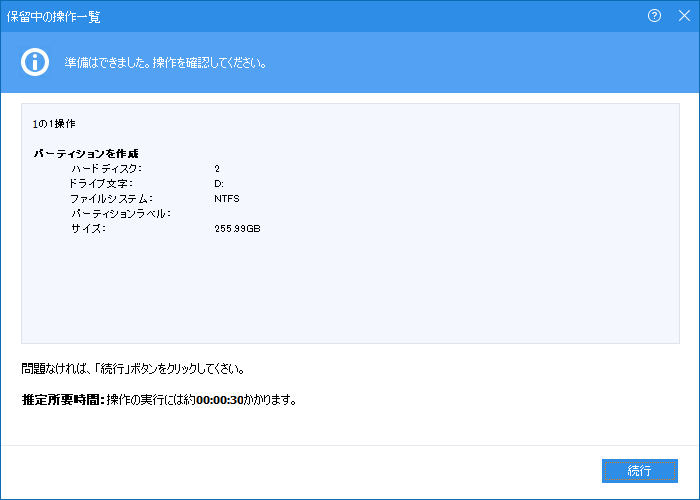The width and height of the screenshot is (700, 500).
Task: Close the 保留中の操作一覧 dialog
Action: [684, 16]
